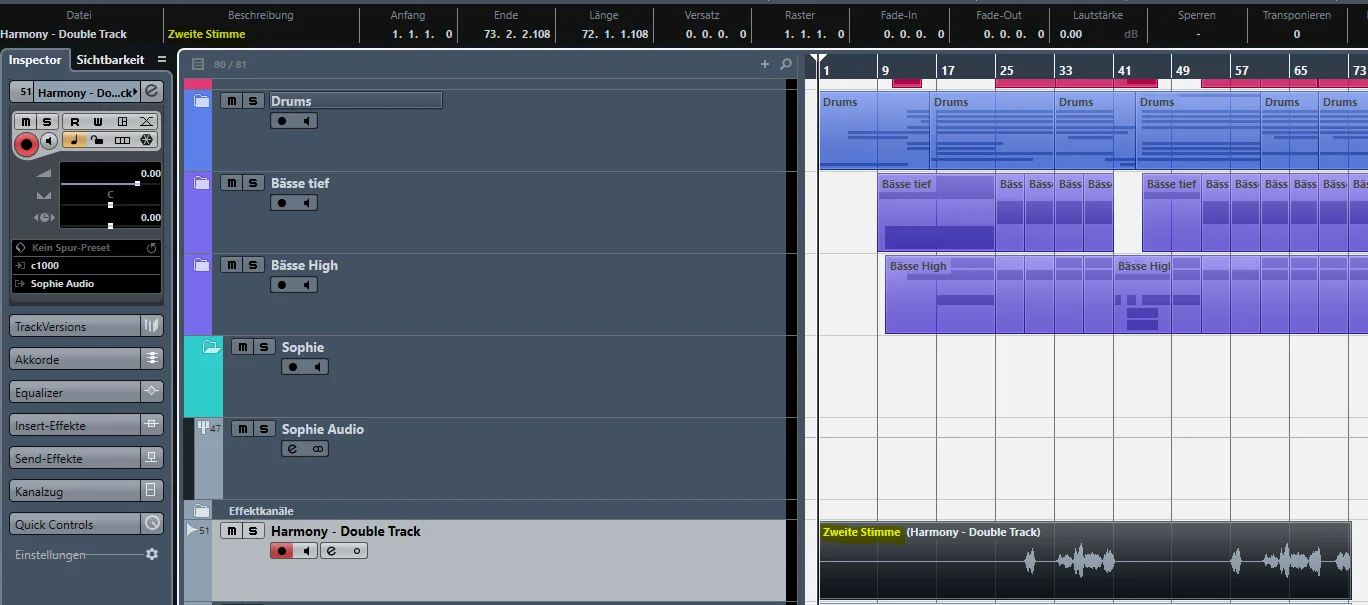
Task: Click the freeze snowflake icon in Inspector
Action: pyautogui.click(x=146, y=140)
